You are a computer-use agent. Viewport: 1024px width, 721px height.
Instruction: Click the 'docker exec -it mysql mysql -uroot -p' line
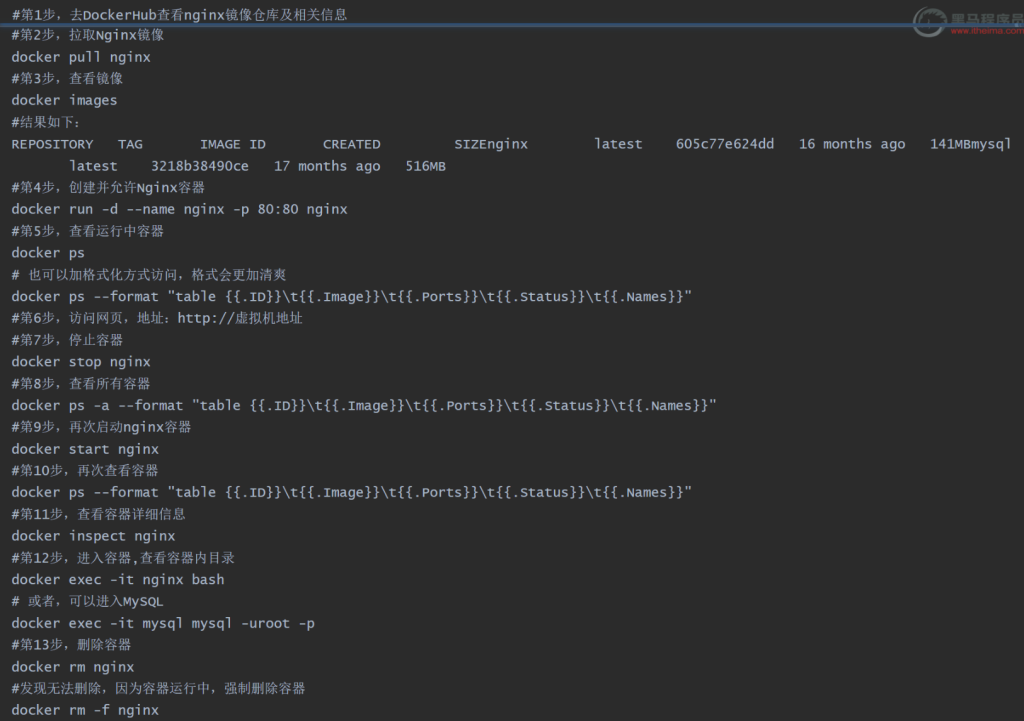tap(163, 623)
